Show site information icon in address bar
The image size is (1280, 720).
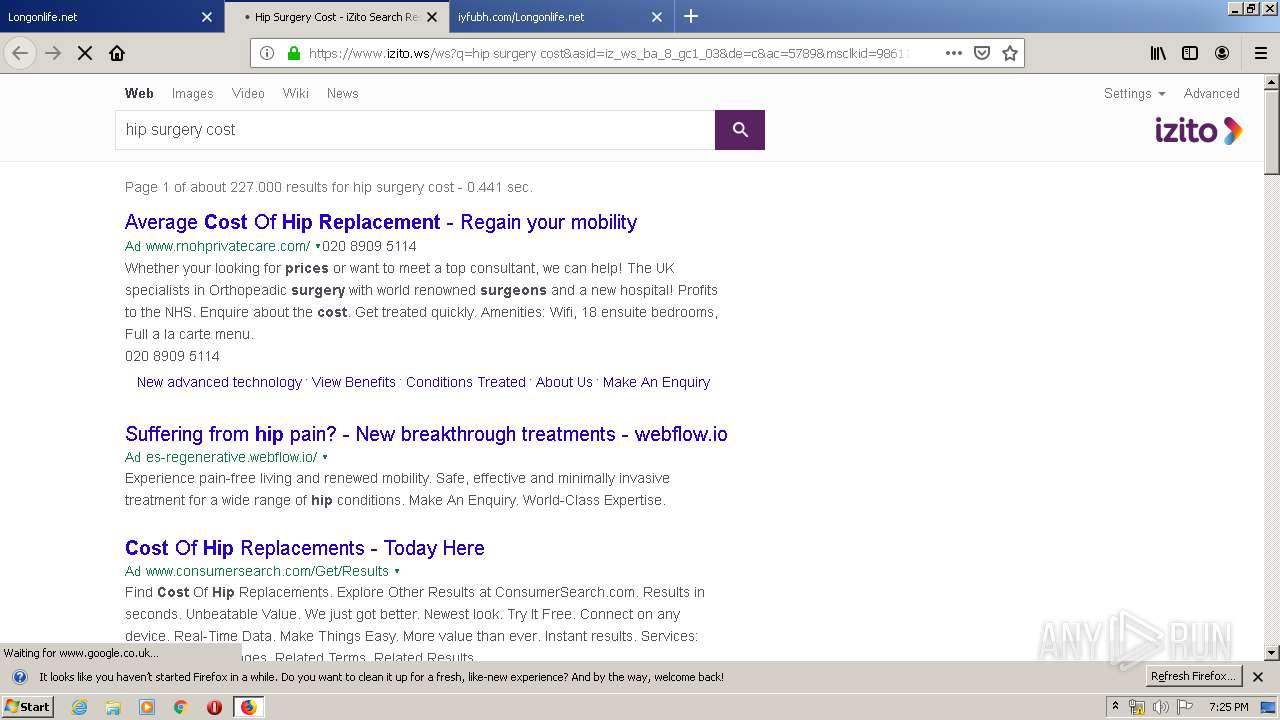(x=267, y=53)
